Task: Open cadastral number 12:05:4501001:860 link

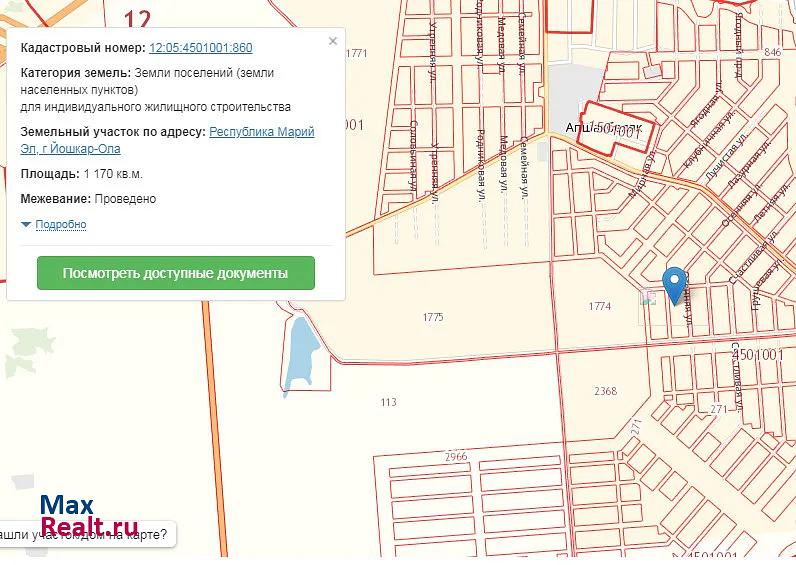Action: click(200, 48)
